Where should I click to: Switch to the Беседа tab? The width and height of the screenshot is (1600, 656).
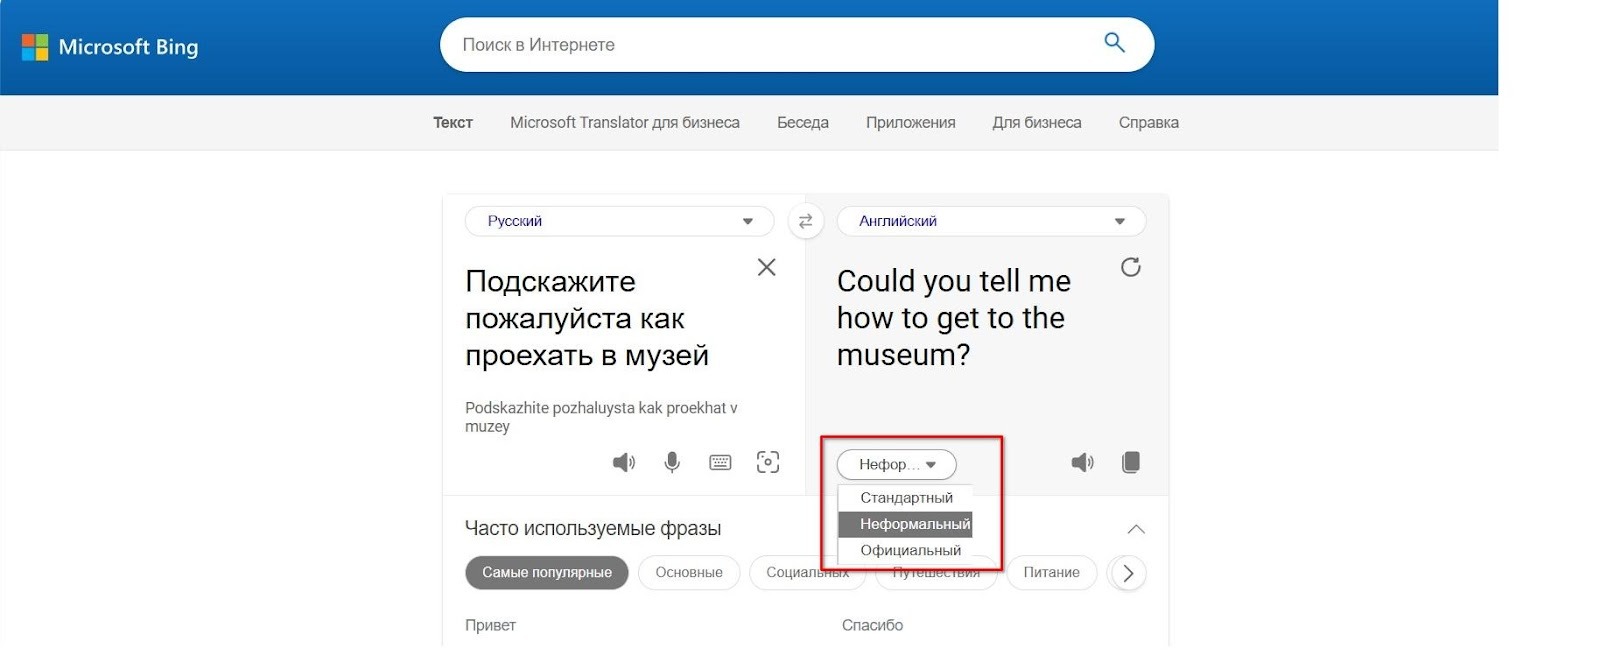pos(802,123)
